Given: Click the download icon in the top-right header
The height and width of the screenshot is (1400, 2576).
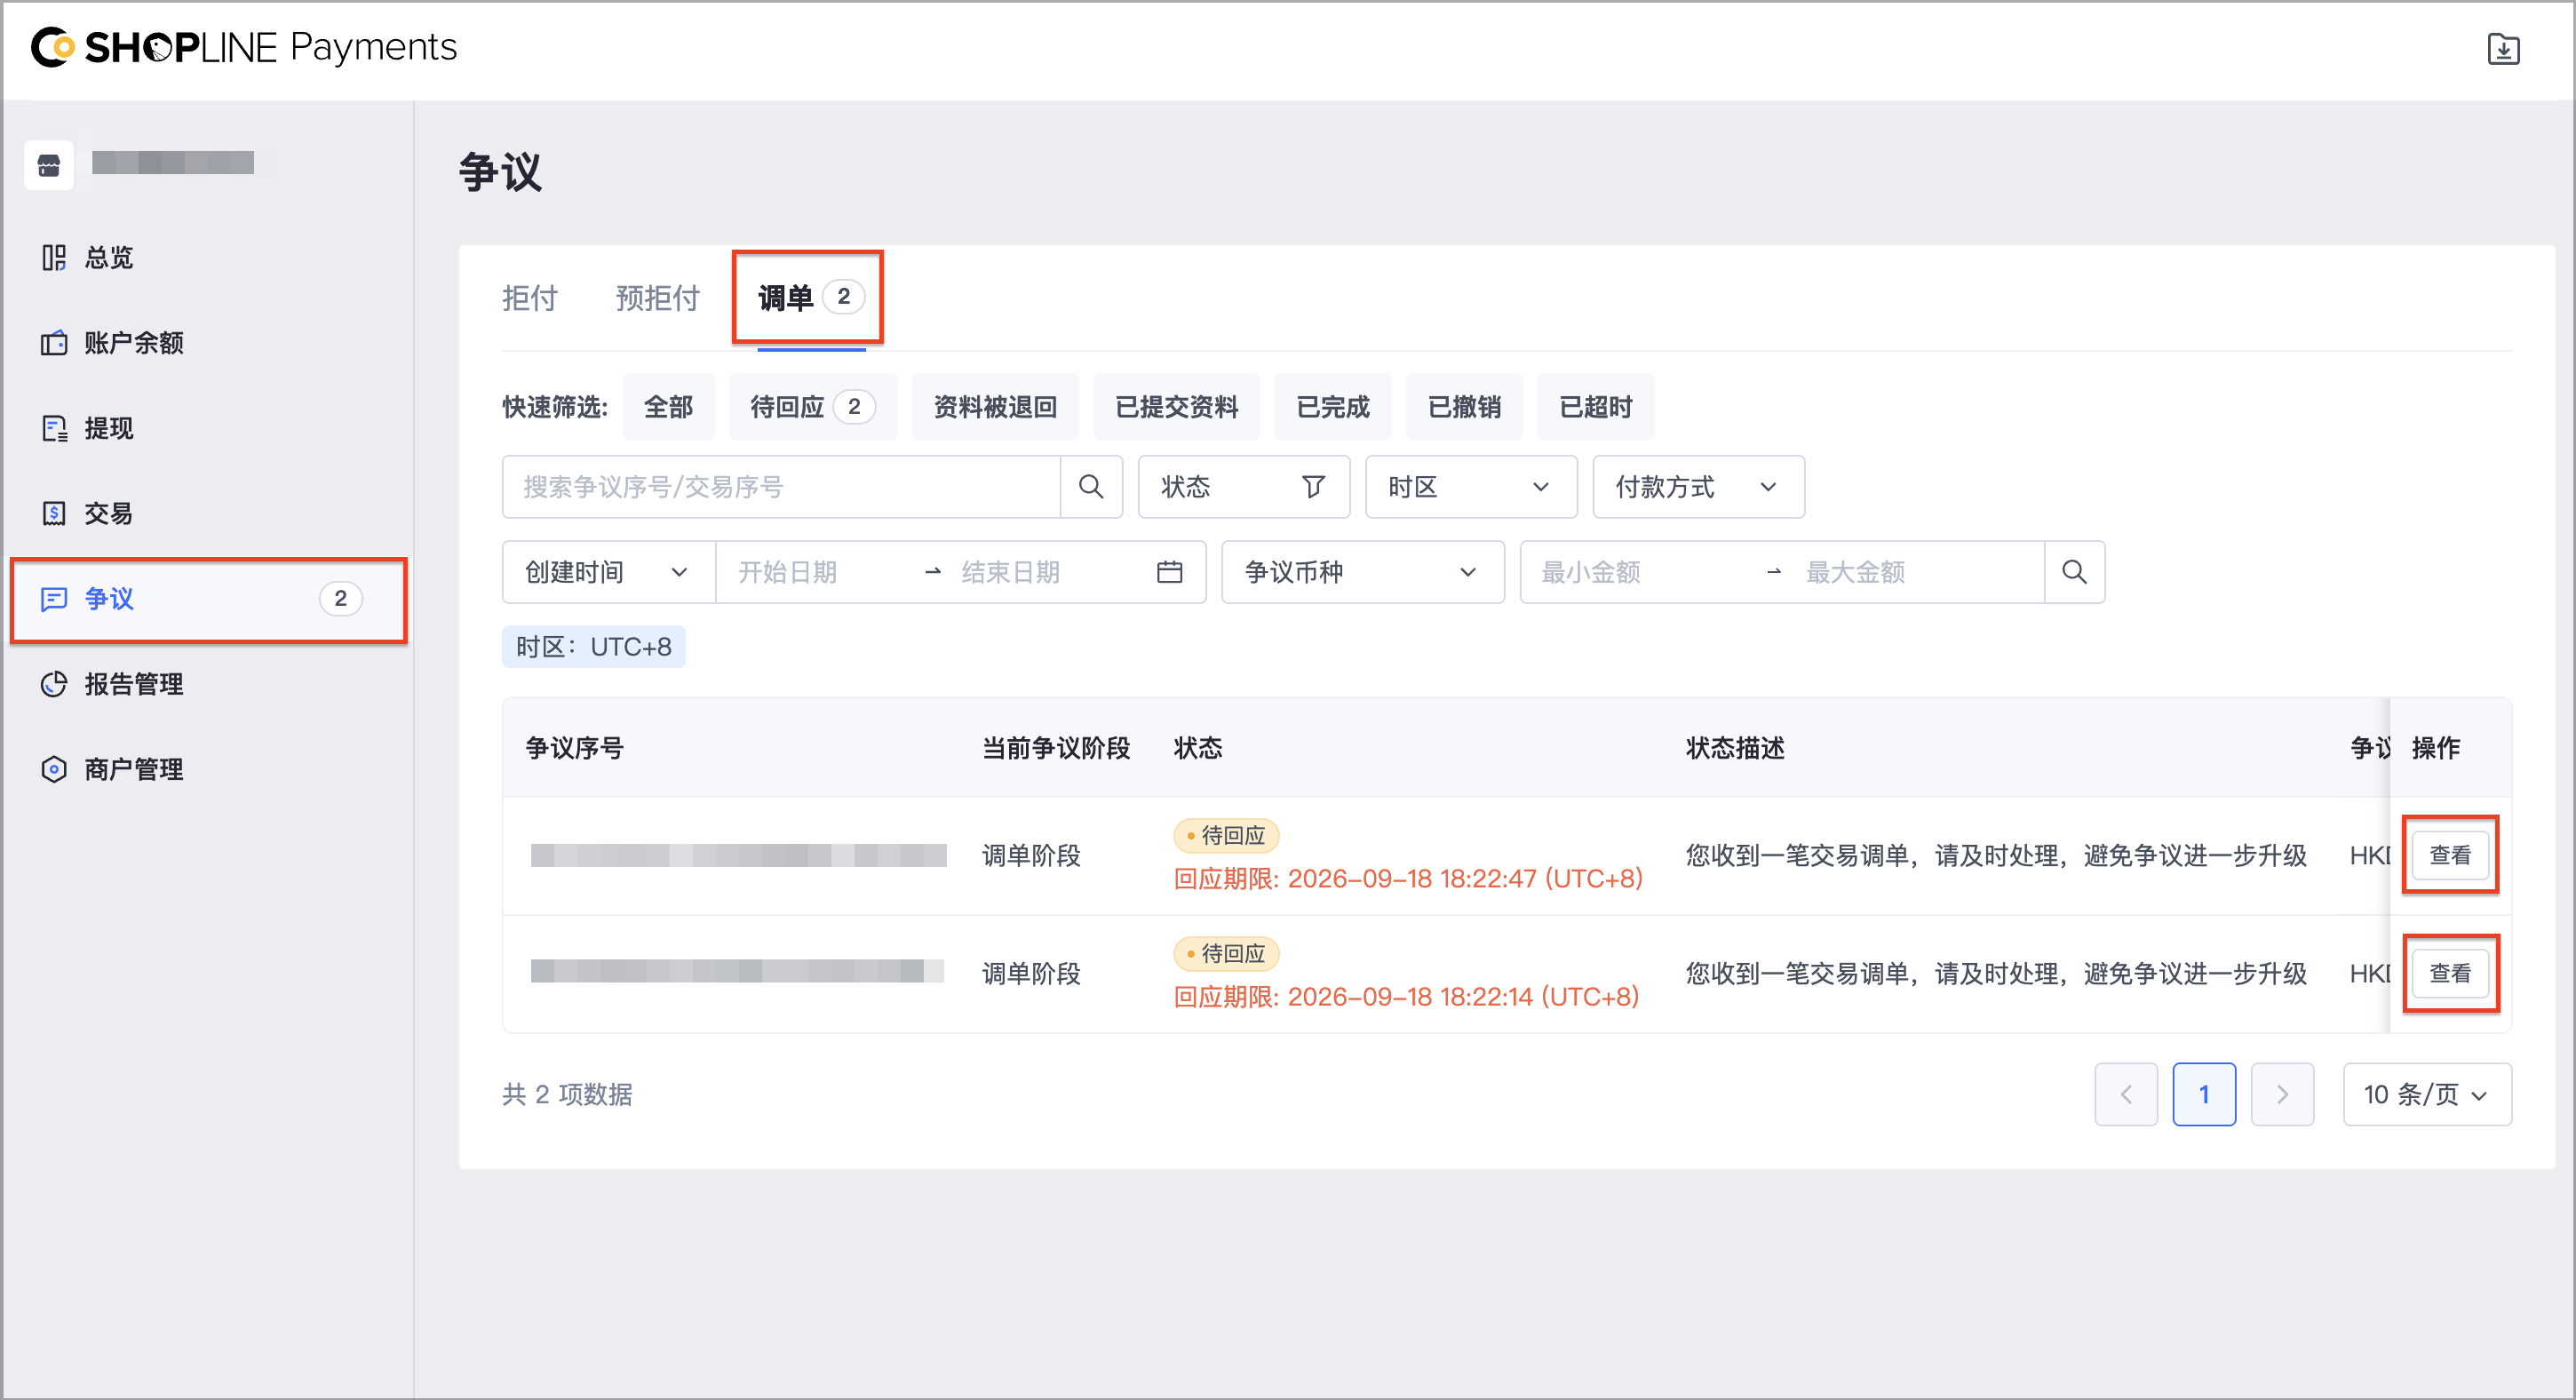Looking at the screenshot, I should [2503, 49].
